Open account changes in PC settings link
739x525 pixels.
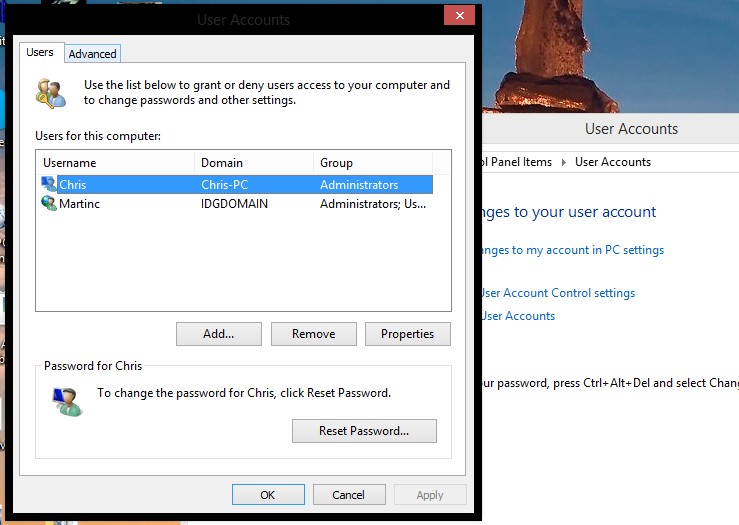pos(572,250)
